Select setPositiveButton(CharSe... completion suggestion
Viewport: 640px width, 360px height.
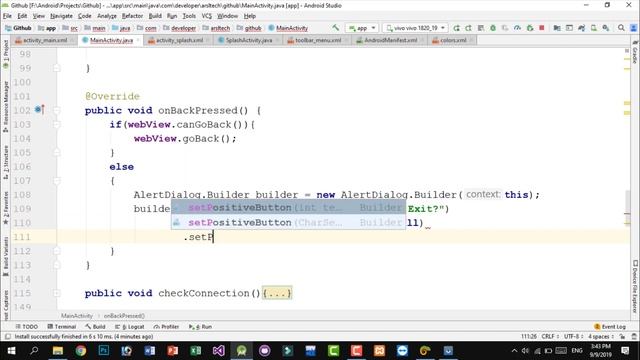pyautogui.click(x=288, y=222)
